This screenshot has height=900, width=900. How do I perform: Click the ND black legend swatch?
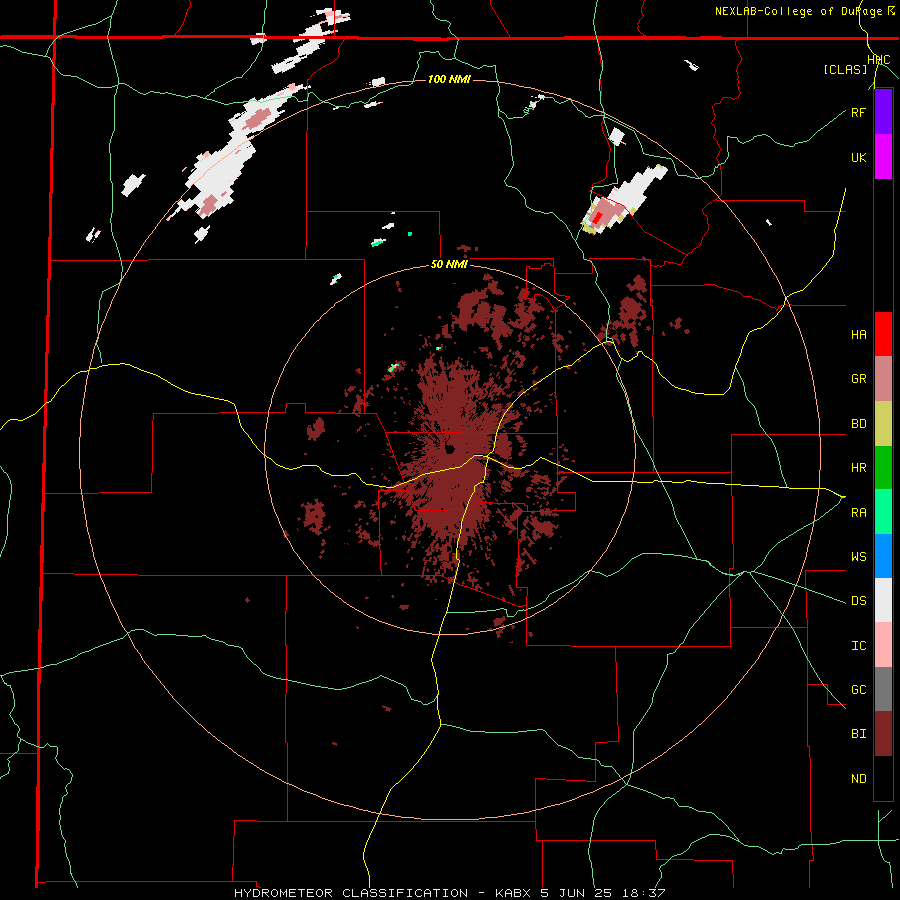[x=883, y=778]
